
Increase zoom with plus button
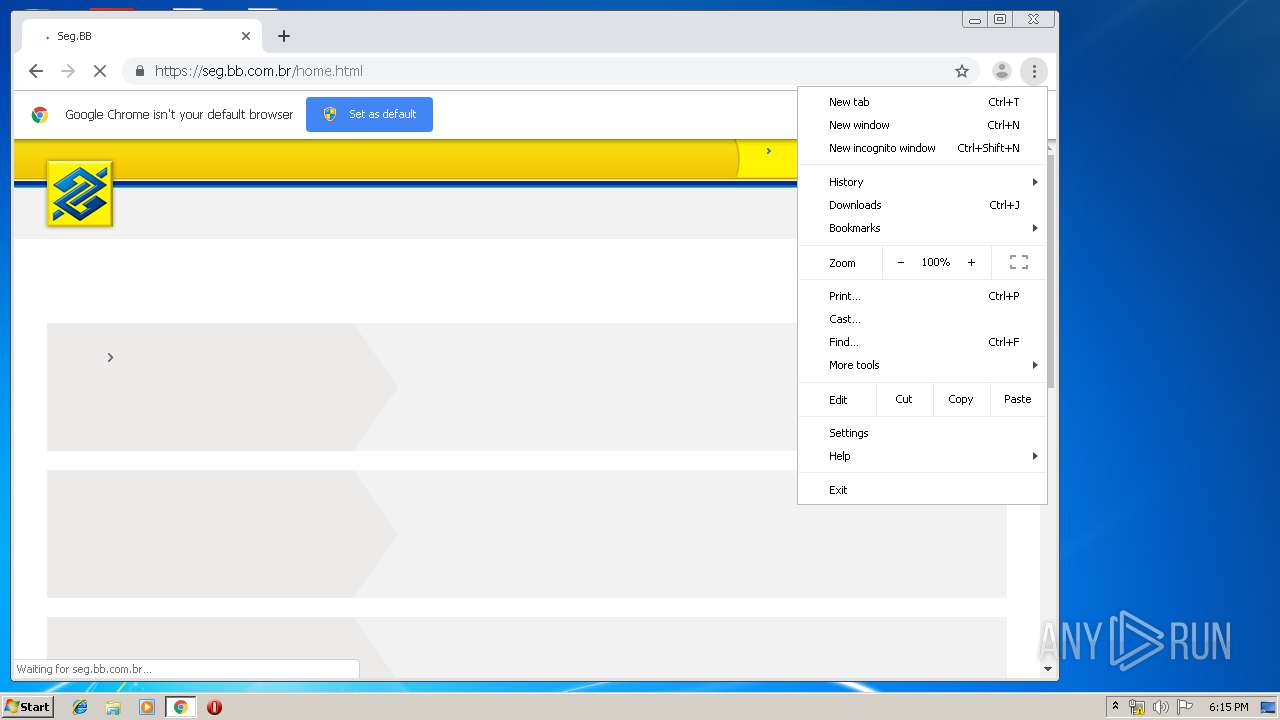click(971, 262)
